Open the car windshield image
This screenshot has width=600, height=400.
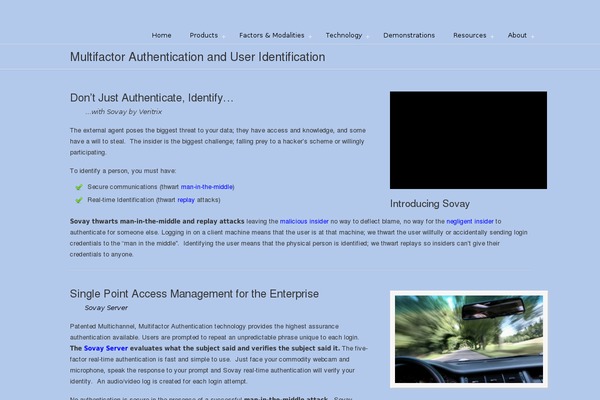[469, 339]
